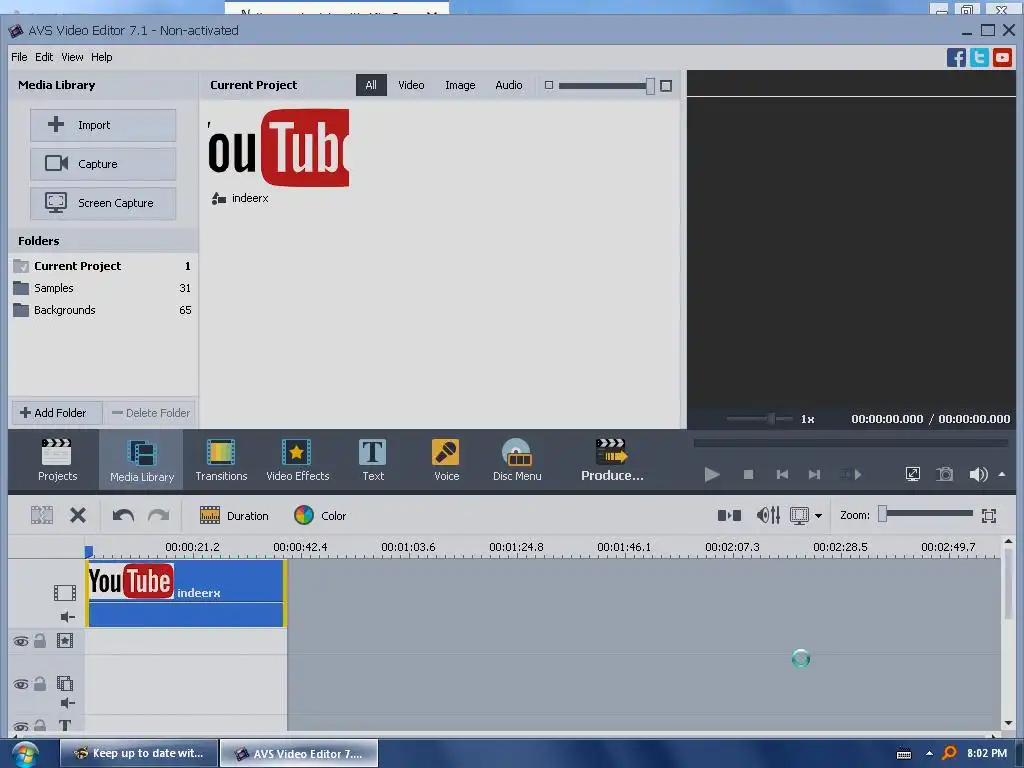Select the indeerx clip on timeline
This screenshot has width=1024, height=768.
(186, 593)
